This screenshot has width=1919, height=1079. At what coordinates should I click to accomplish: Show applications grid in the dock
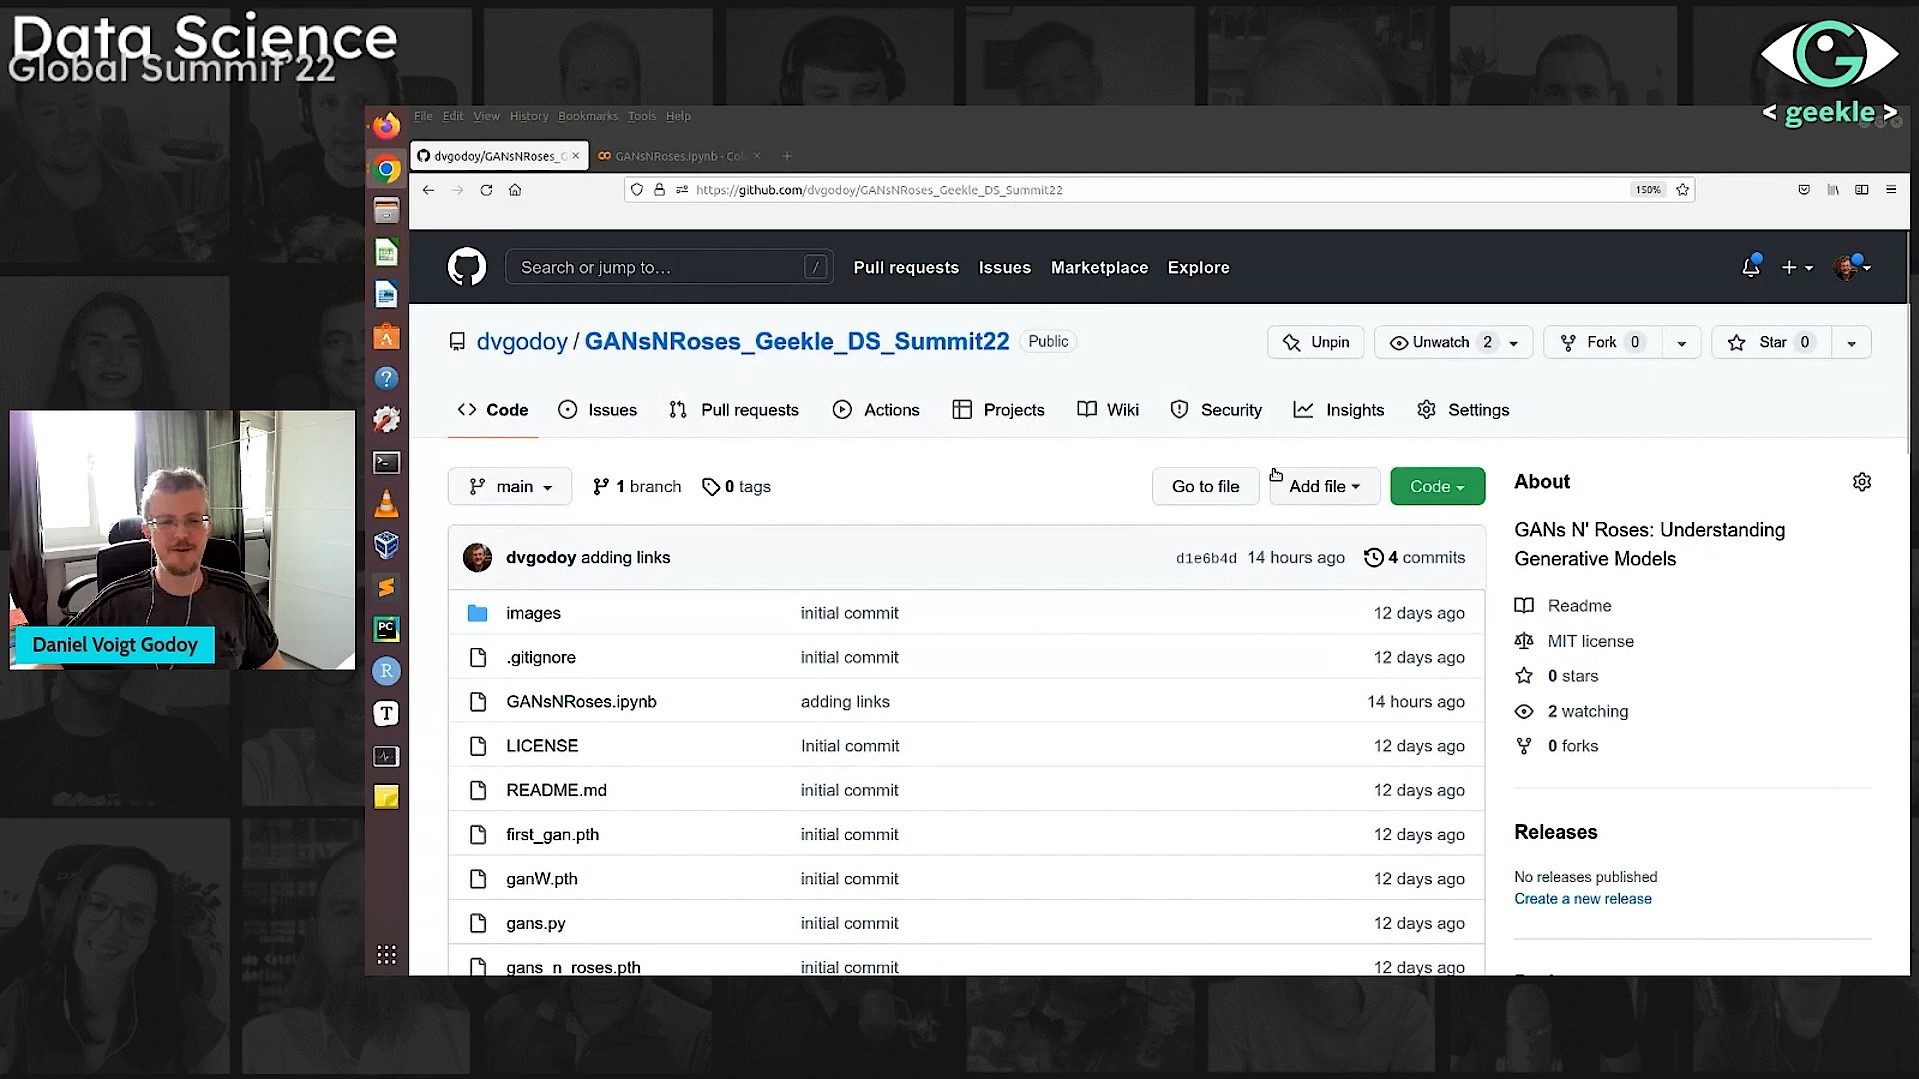pyautogui.click(x=387, y=954)
